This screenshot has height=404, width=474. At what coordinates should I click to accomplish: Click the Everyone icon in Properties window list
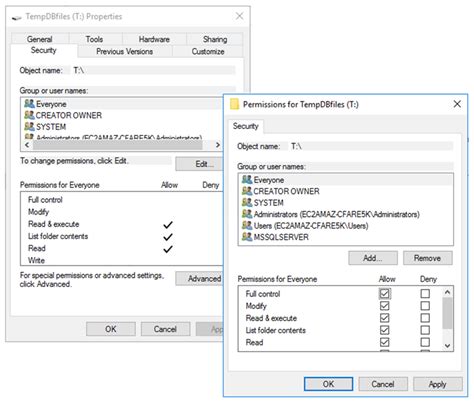coord(29,104)
